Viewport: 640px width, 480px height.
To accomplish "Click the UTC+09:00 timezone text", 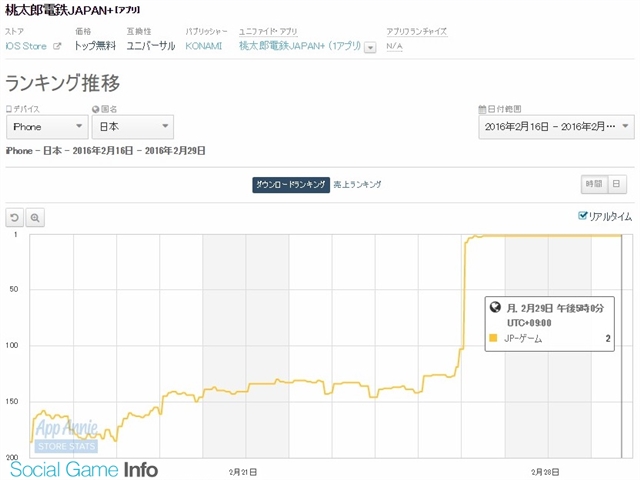I will [x=529, y=323].
